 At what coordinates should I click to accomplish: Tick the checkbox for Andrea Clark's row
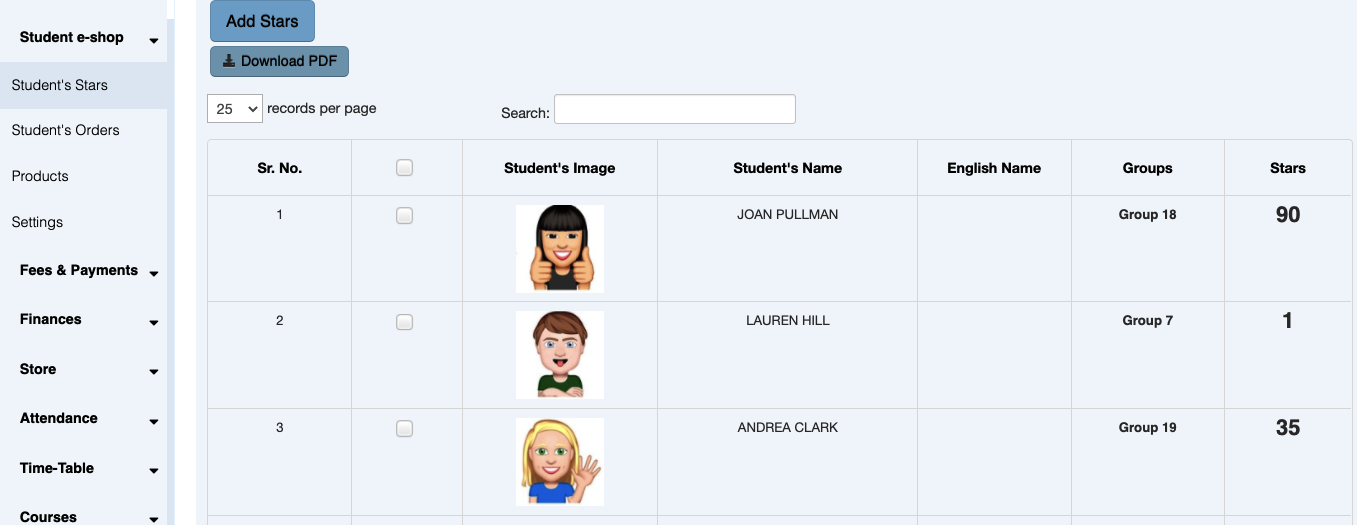tap(404, 428)
